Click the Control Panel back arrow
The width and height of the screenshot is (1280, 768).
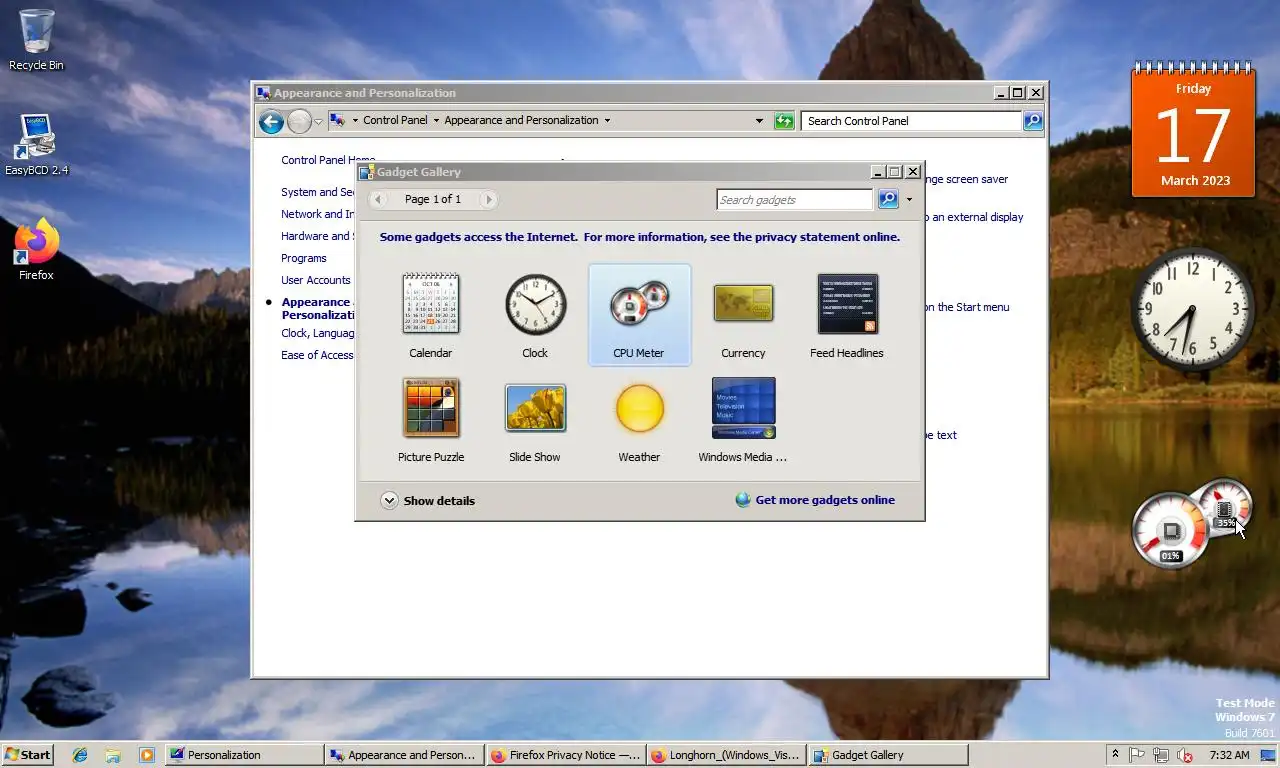click(271, 121)
